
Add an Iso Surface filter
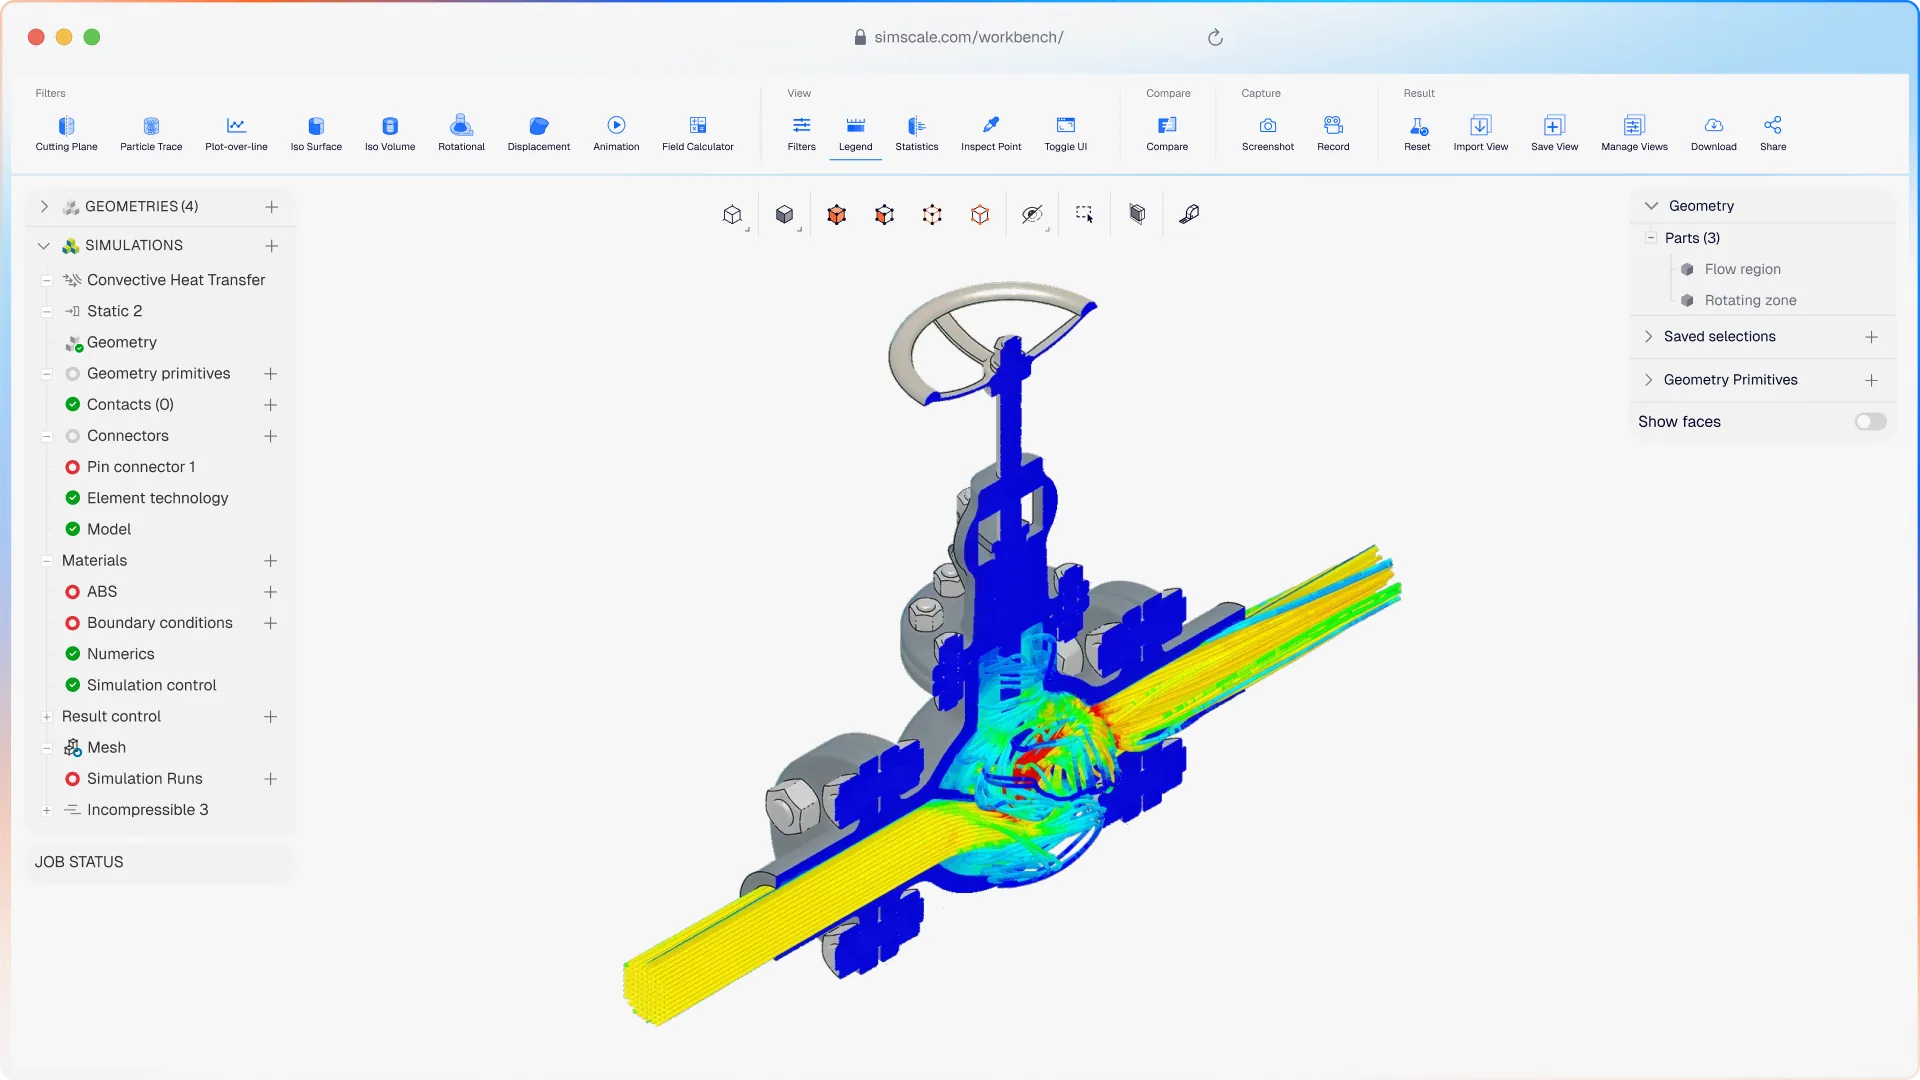pyautogui.click(x=316, y=134)
